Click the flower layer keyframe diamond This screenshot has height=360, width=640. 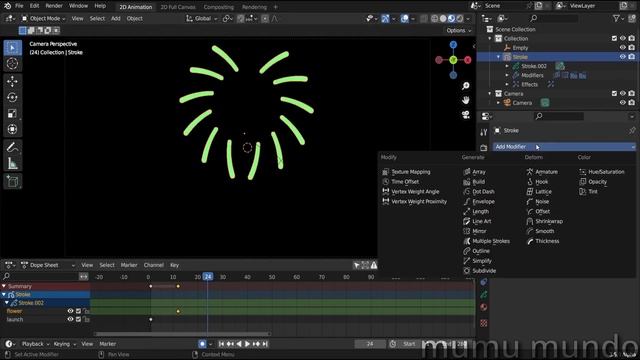pyautogui.click(x=178, y=311)
